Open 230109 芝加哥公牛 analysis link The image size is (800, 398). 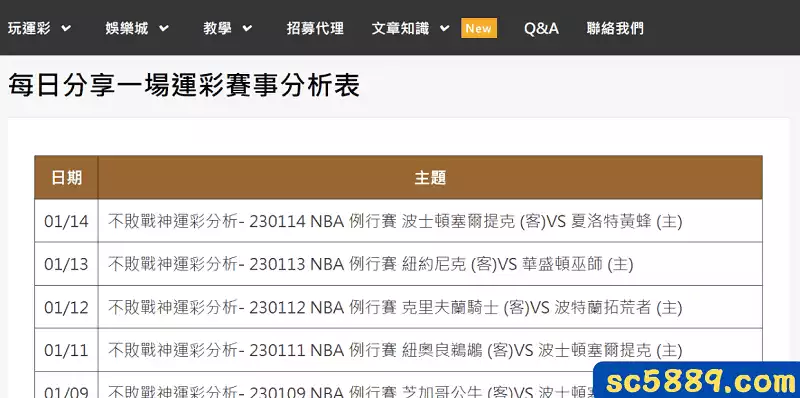click(x=351, y=391)
